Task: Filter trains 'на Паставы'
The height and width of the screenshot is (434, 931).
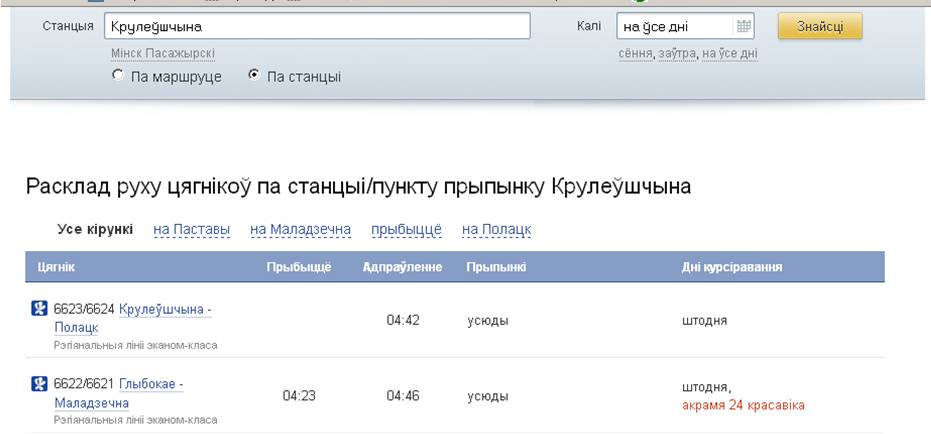Action: (x=192, y=230)
